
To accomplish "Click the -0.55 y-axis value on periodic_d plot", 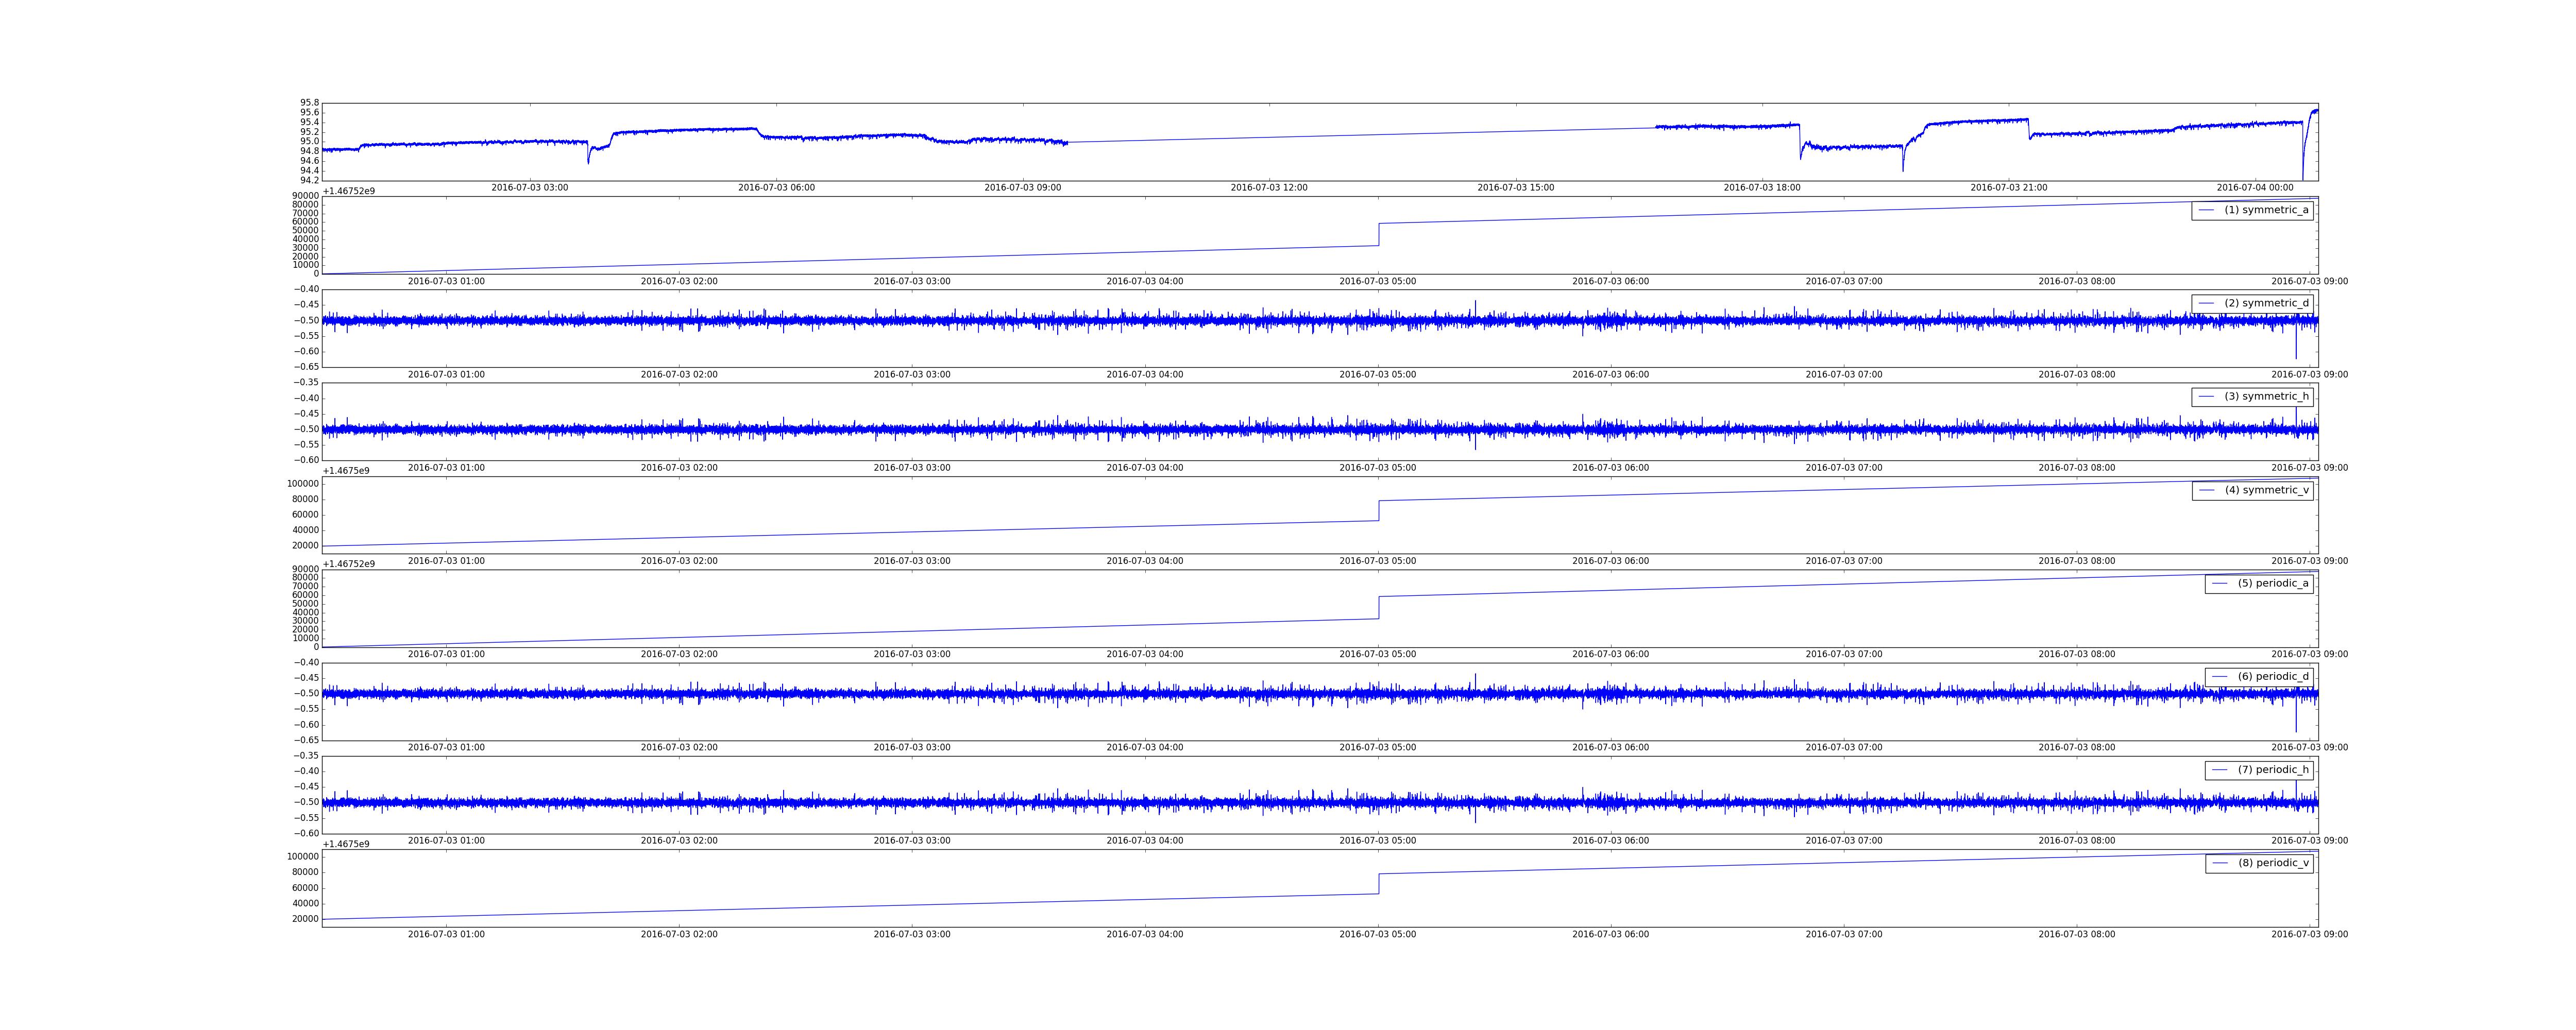I will pos(306,709).
